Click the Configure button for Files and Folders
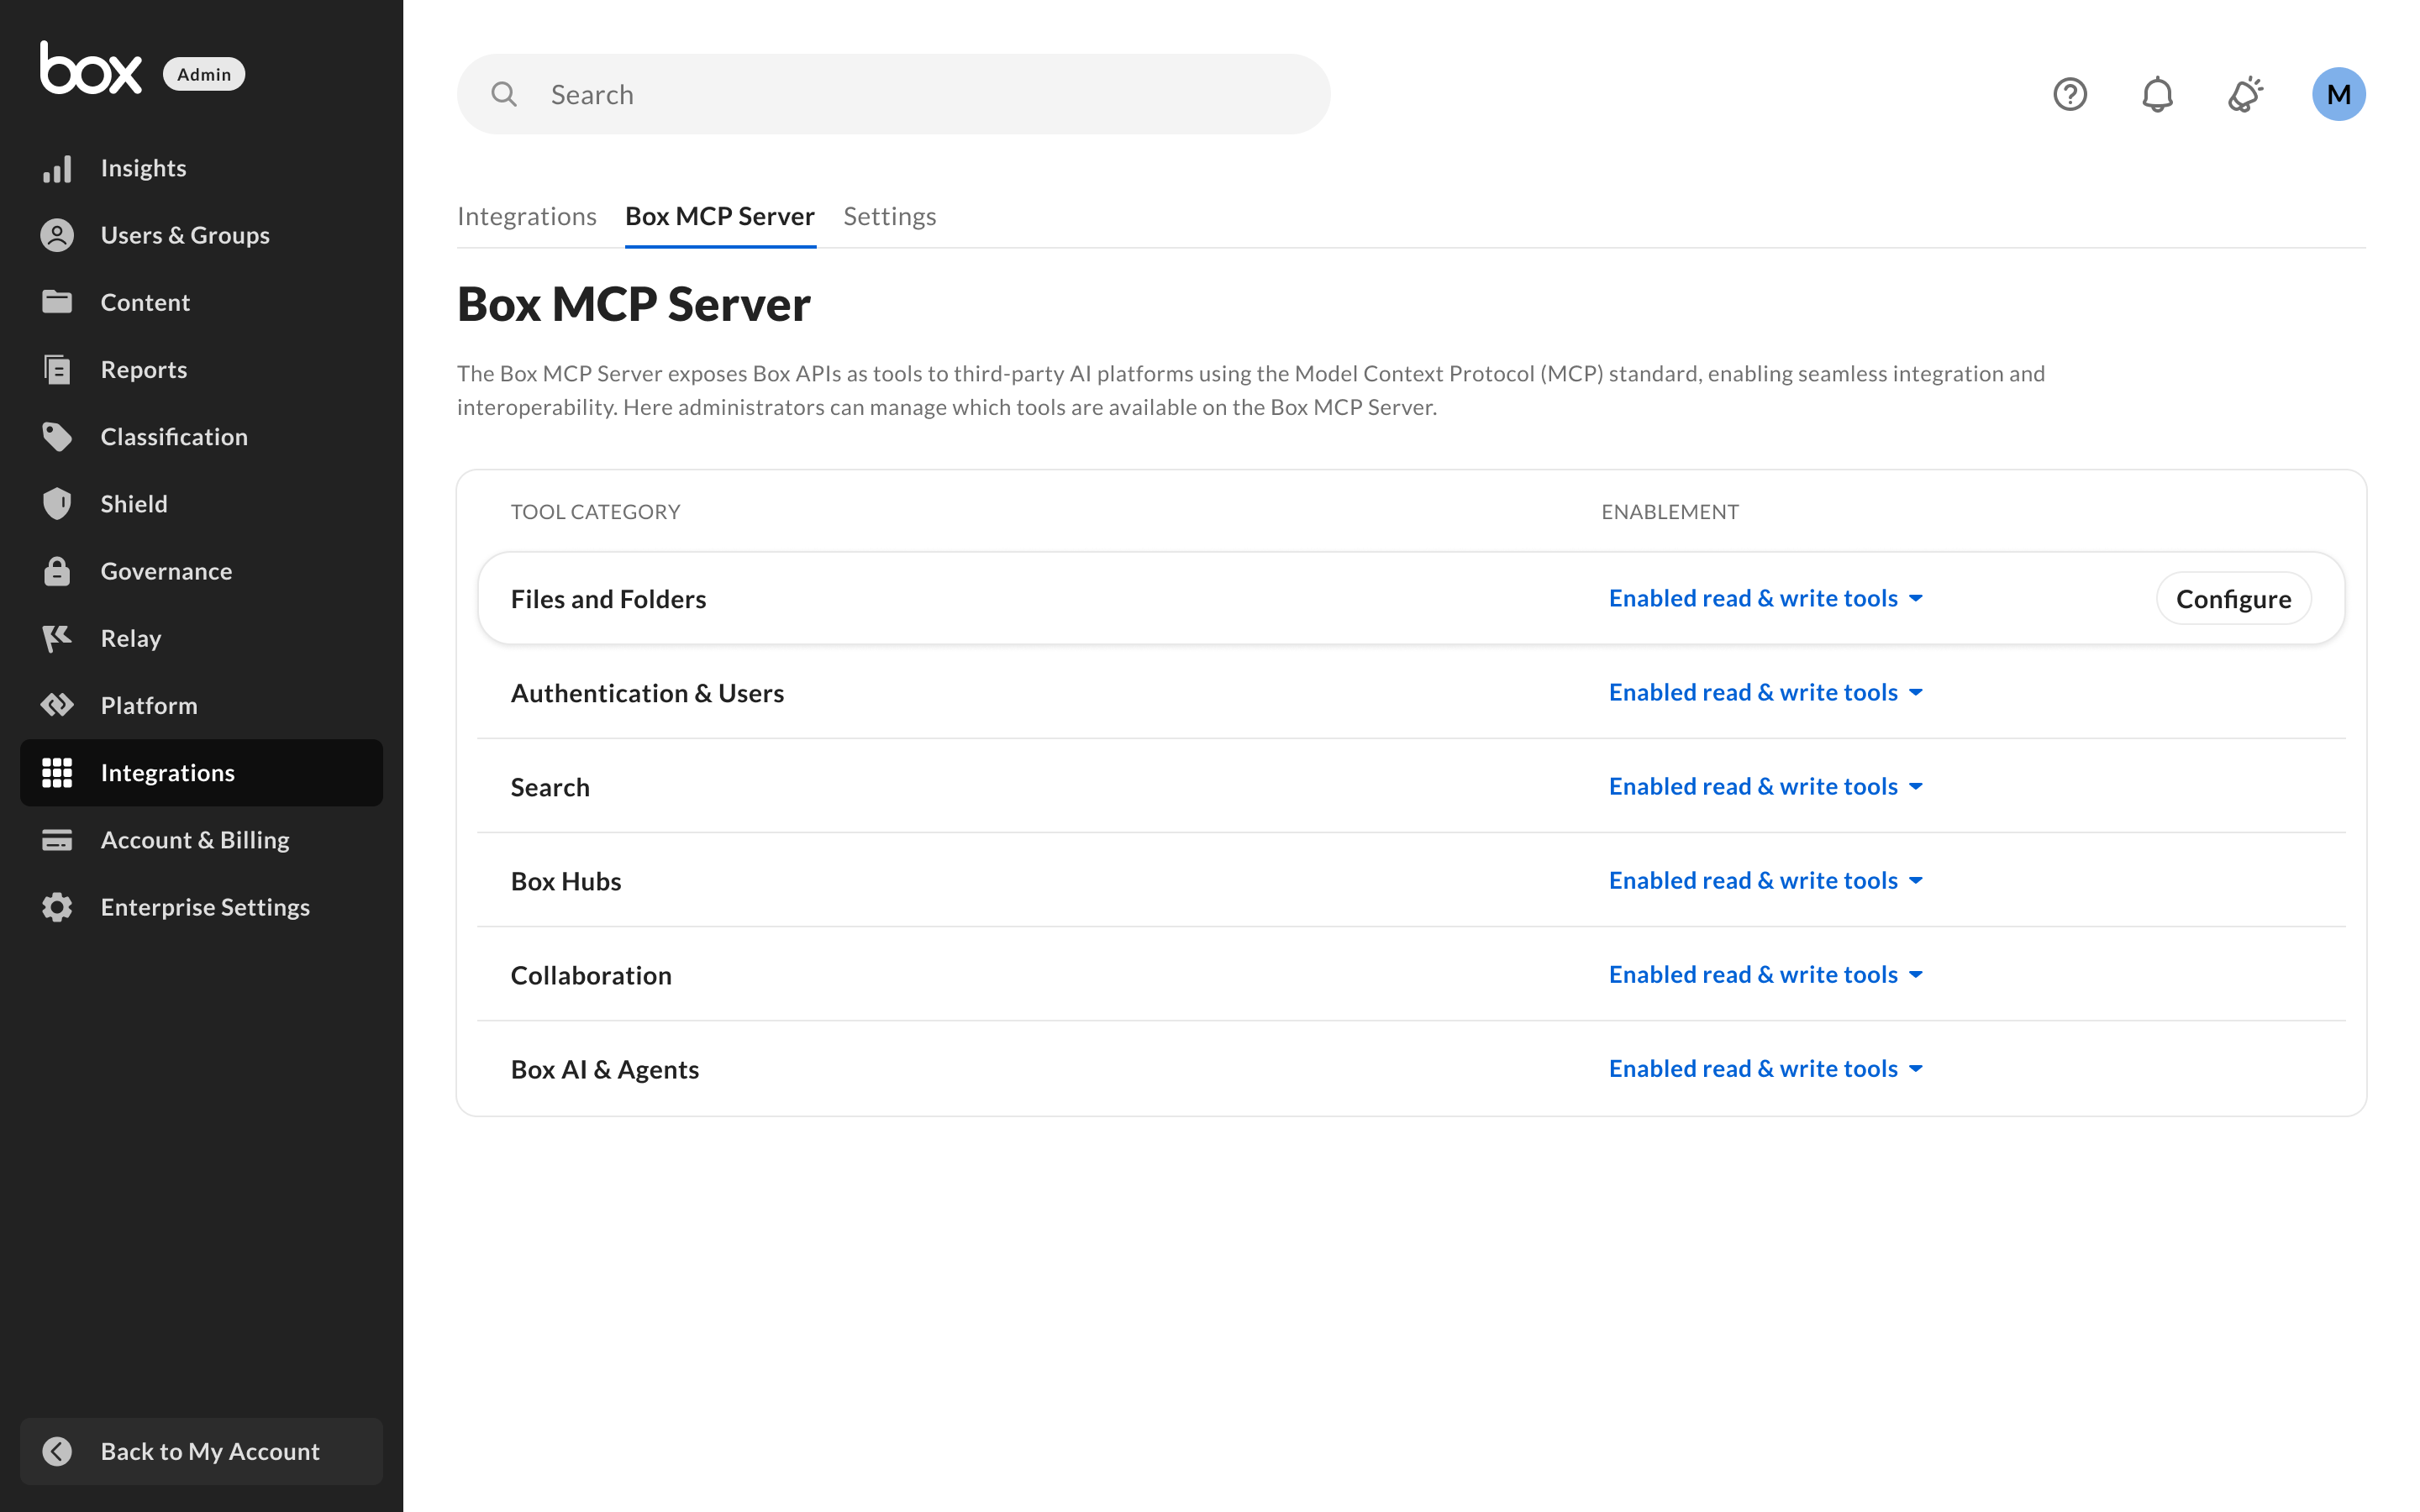 click(x=2233, y=598)
